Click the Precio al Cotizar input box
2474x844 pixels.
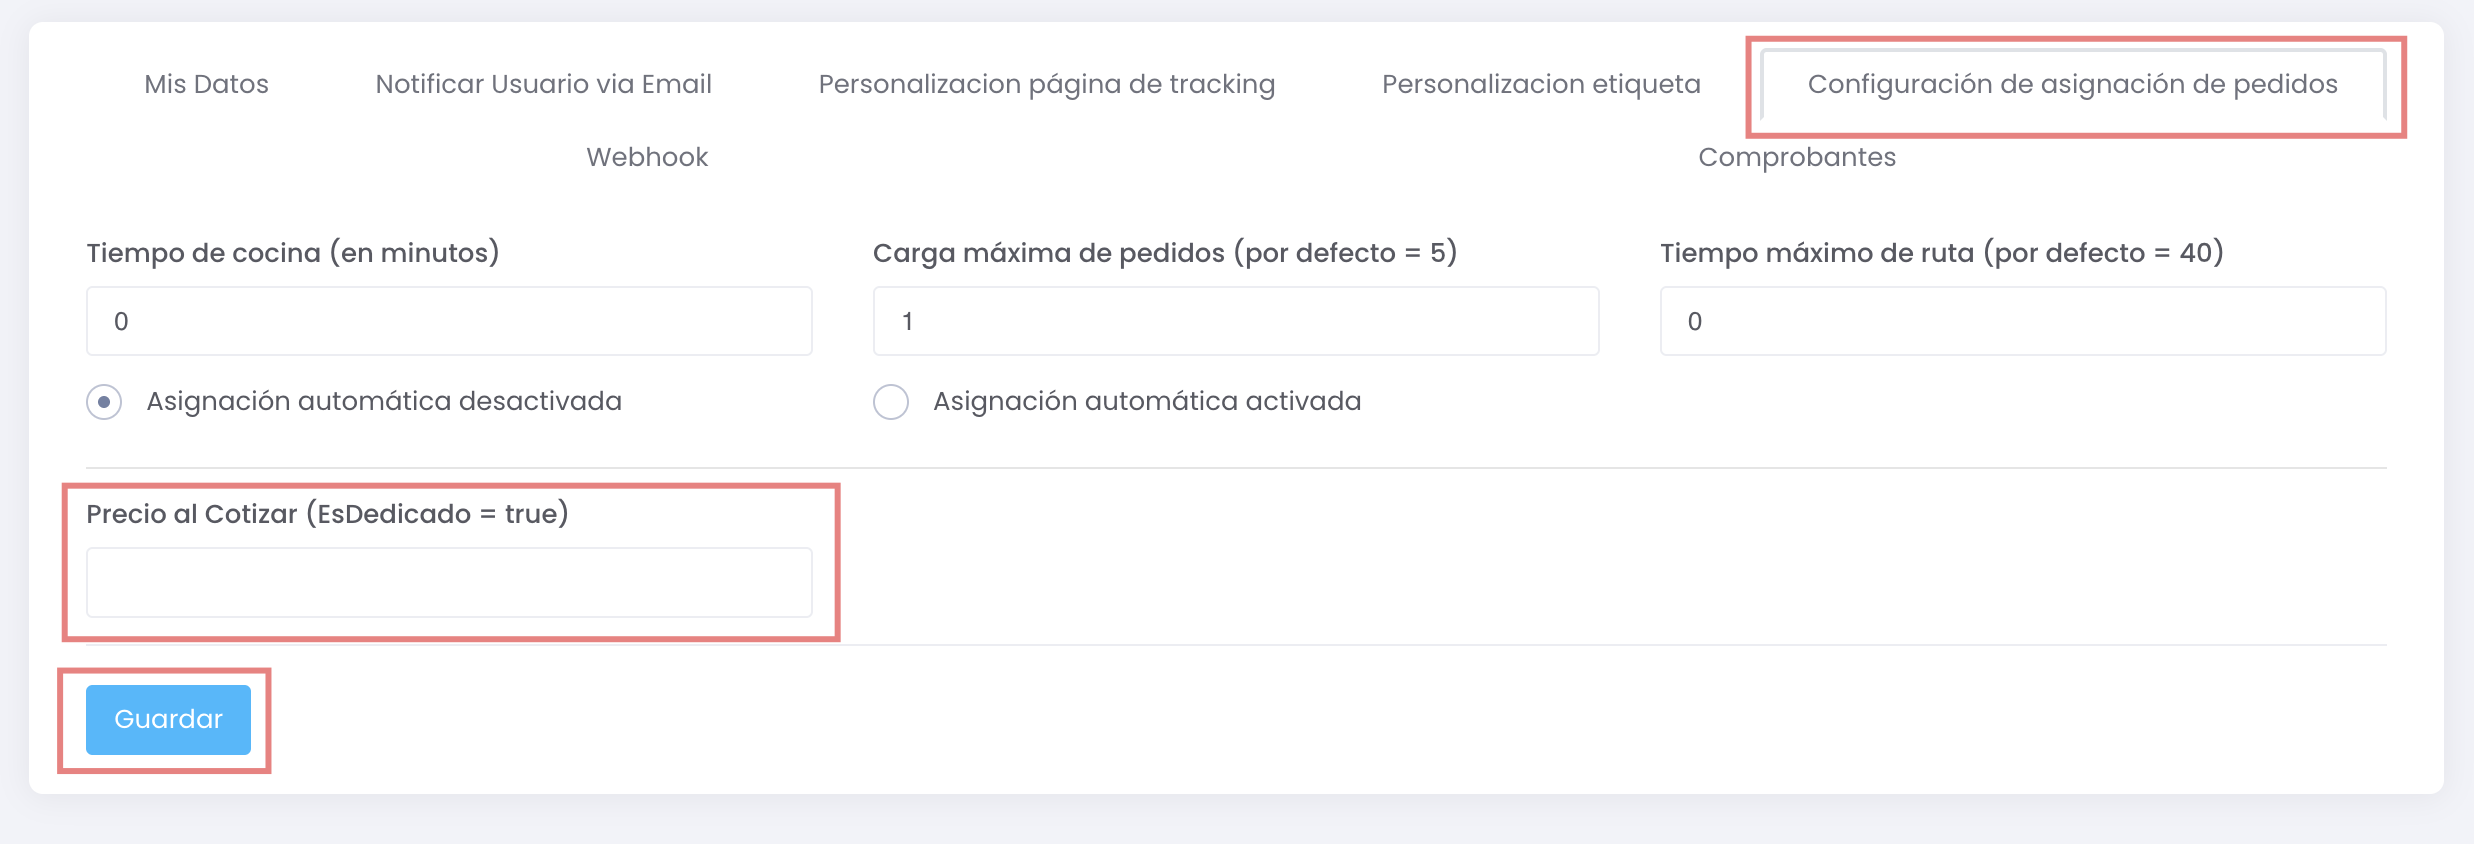[449, 582]
